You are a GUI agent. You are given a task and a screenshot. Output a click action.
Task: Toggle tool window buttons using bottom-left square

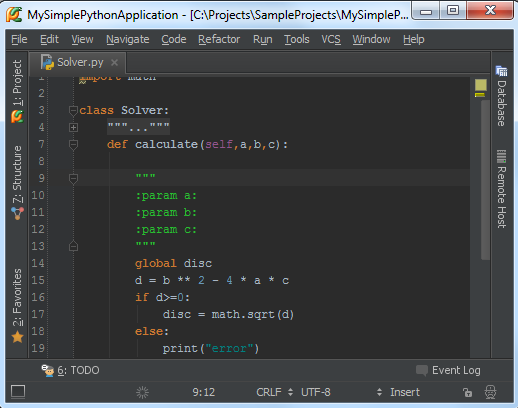coord(18,392)
